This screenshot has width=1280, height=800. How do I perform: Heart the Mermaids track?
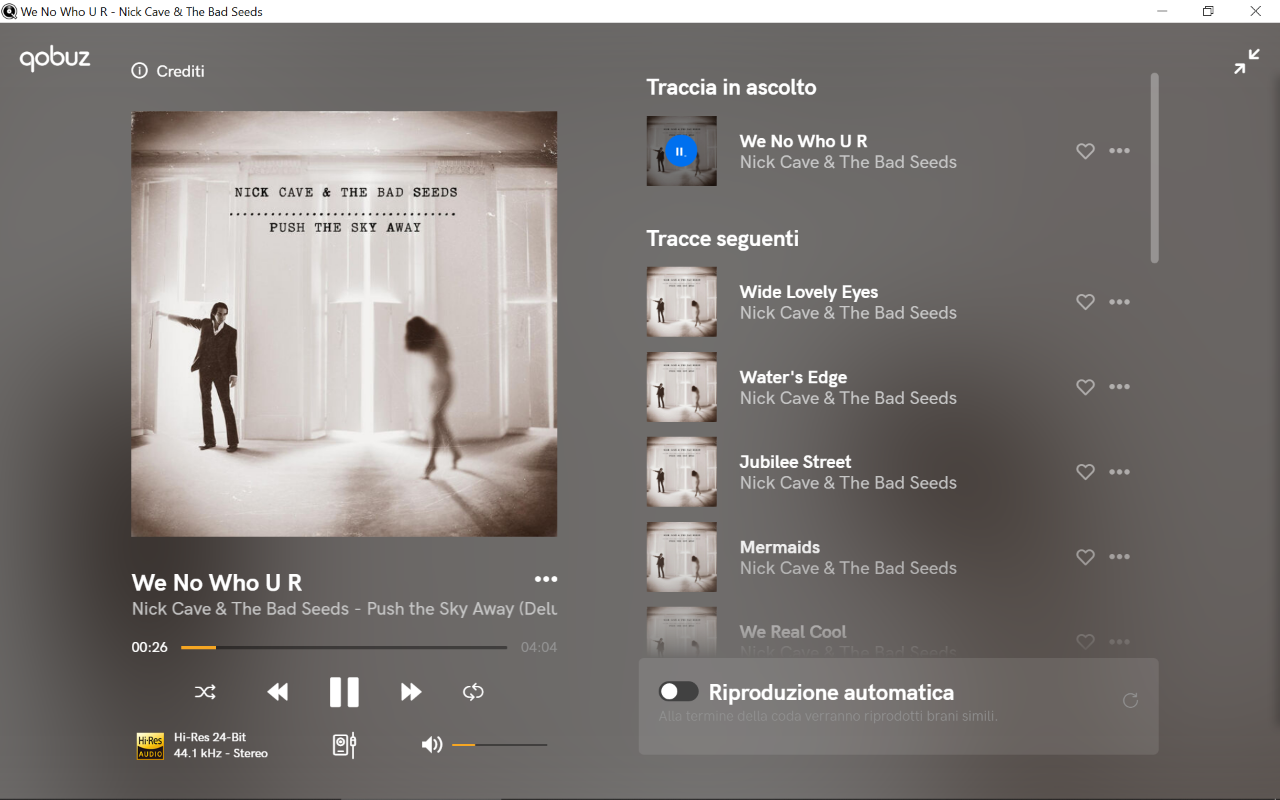(x=1085, y=557)
